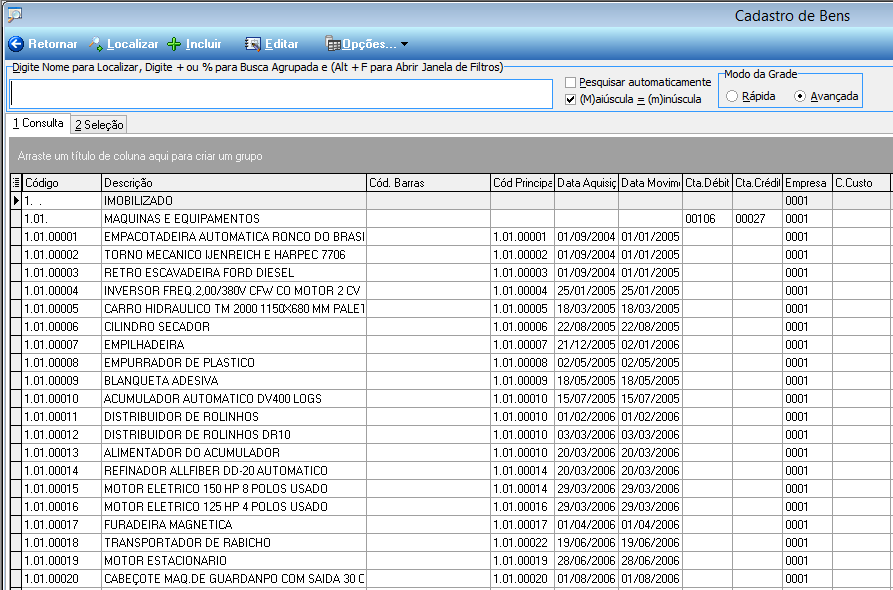Enable Pesquisar automaticamente checkbox
893x590 pixels.
pyautogui.click(x=571, y=82)
